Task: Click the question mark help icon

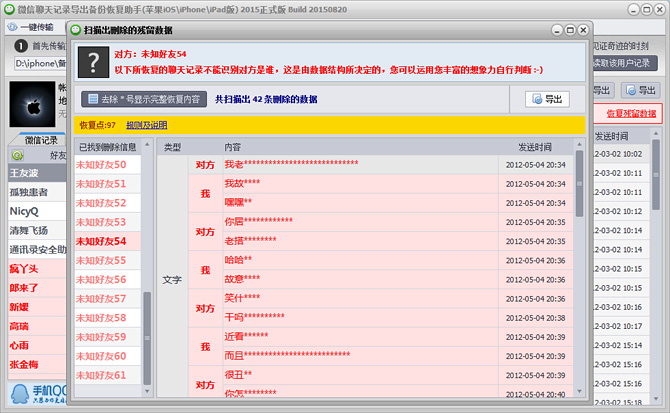Action: [93, 61]
